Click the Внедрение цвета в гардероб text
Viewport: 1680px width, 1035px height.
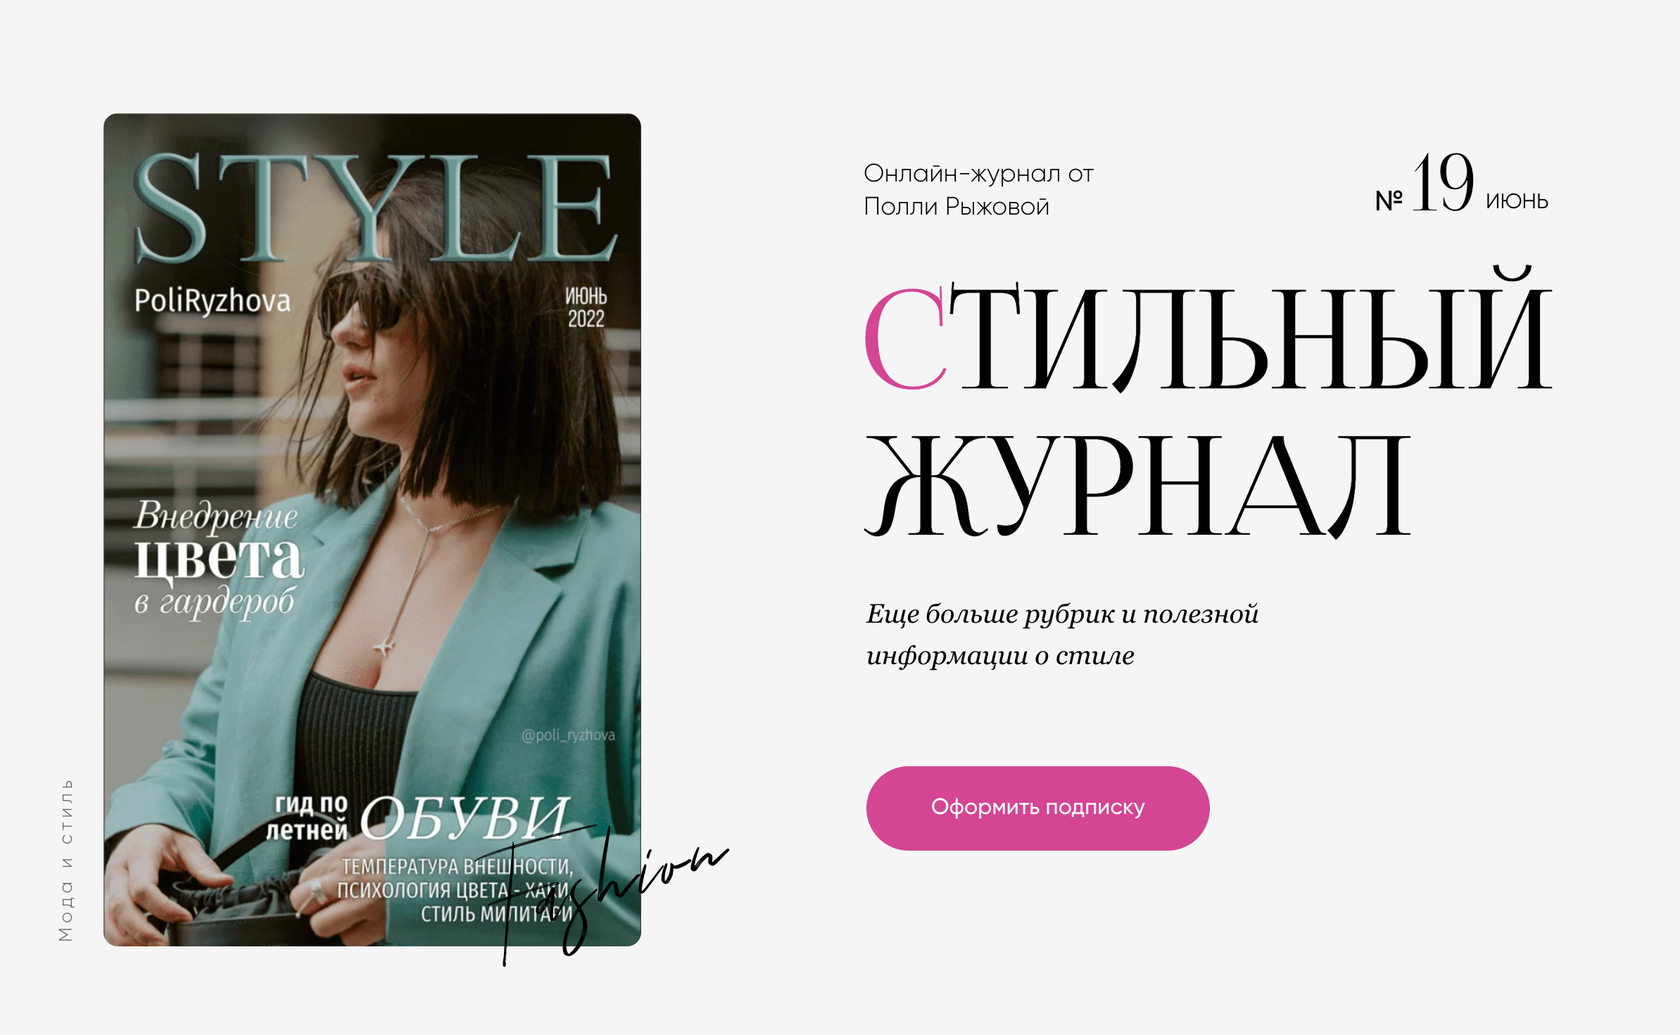click(x=218, y=558)
